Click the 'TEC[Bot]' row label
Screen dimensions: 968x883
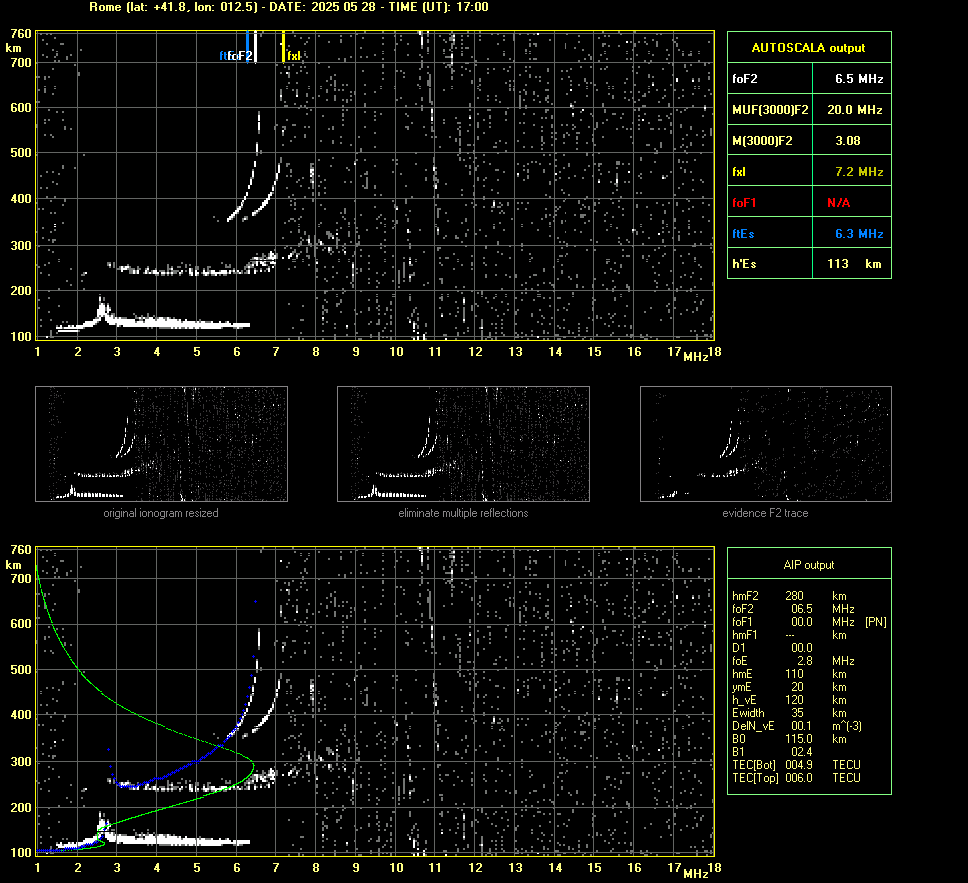[x=755, y=764]
